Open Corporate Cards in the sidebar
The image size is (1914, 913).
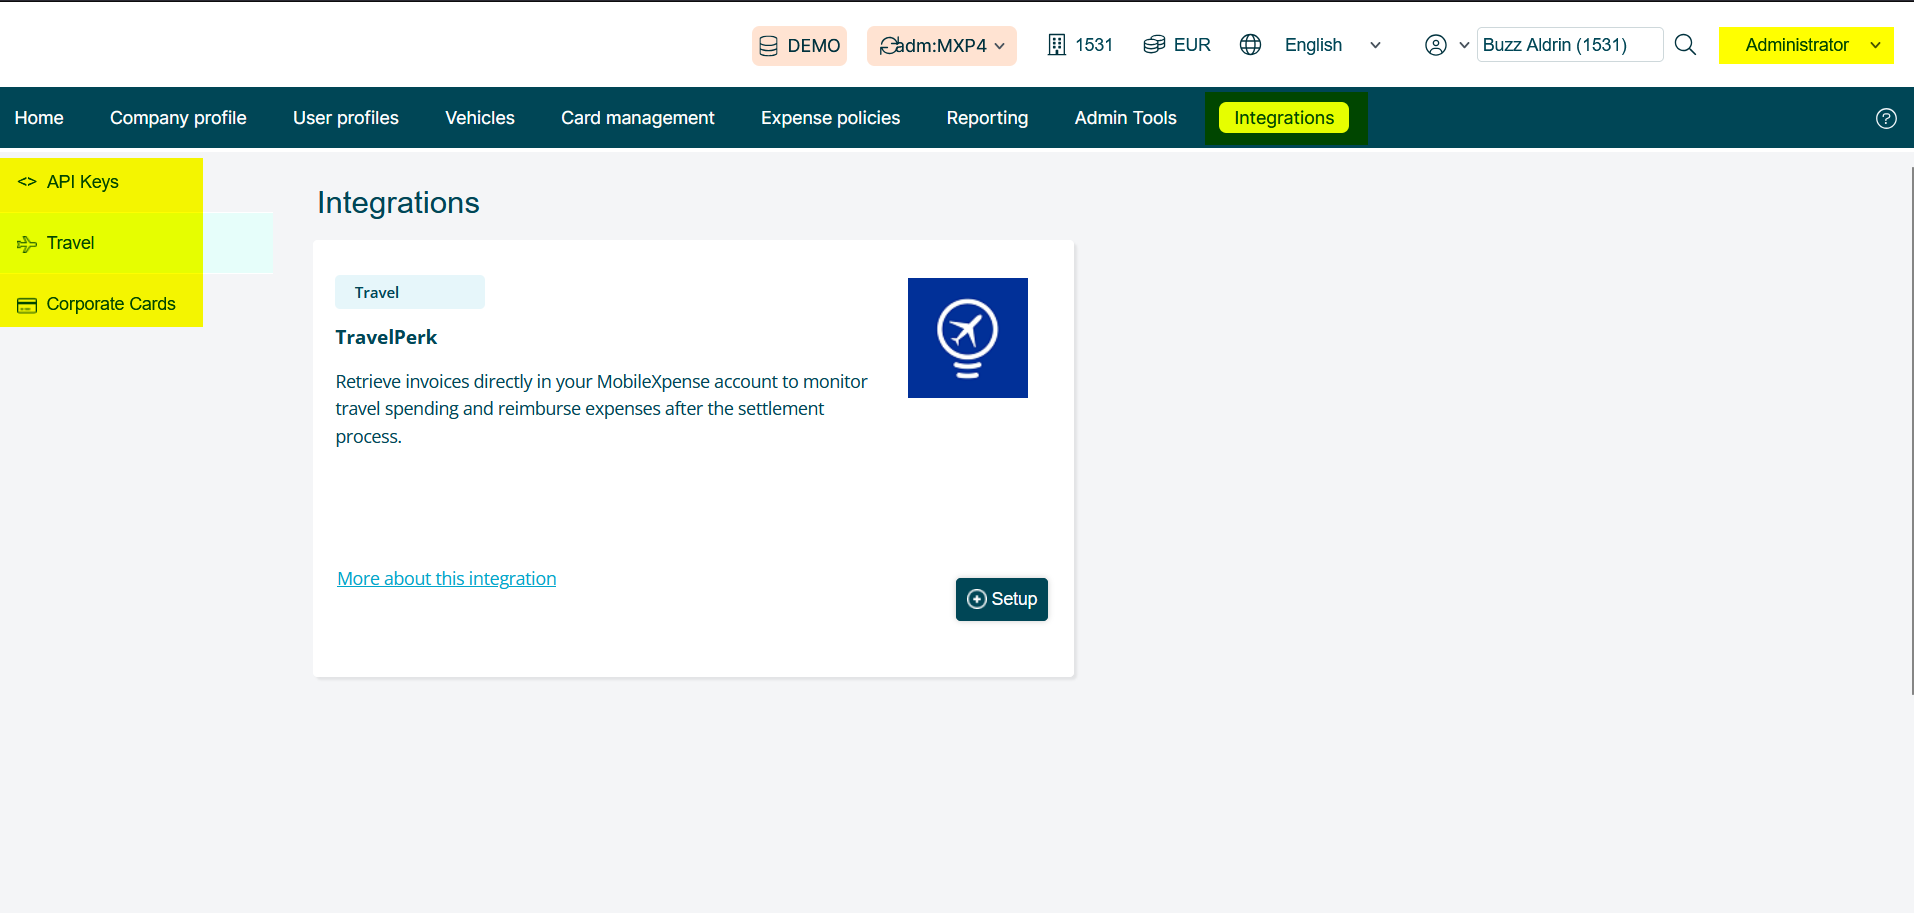click(x=110, y=304)
